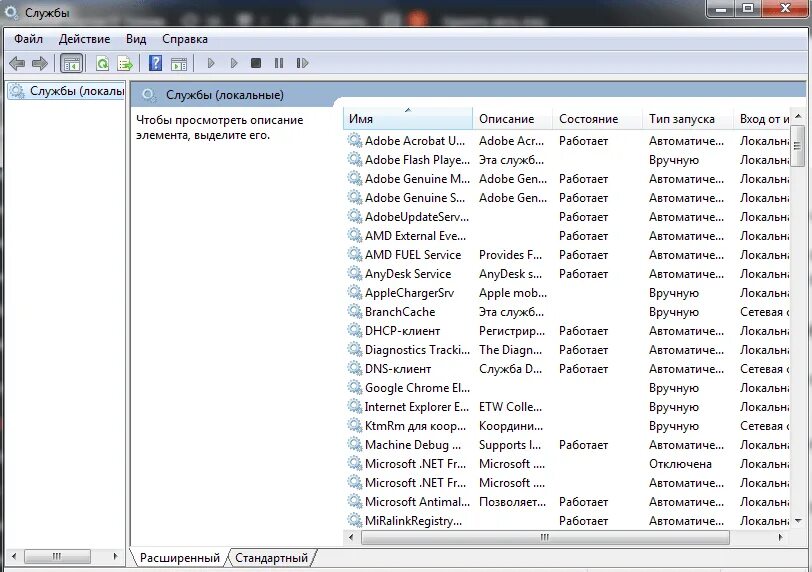This screenshot has height=572, width=812.
Task: Click the Службы title bar icon
Action: tap(11, 12)
